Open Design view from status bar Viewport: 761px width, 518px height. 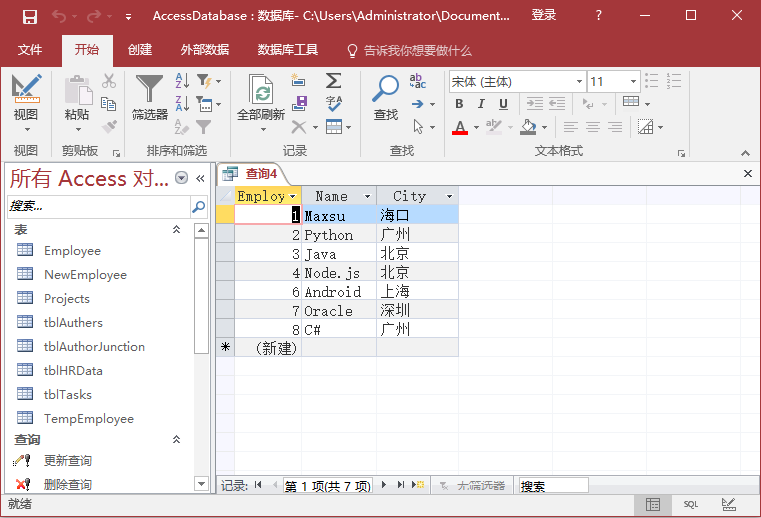(728, 505)
